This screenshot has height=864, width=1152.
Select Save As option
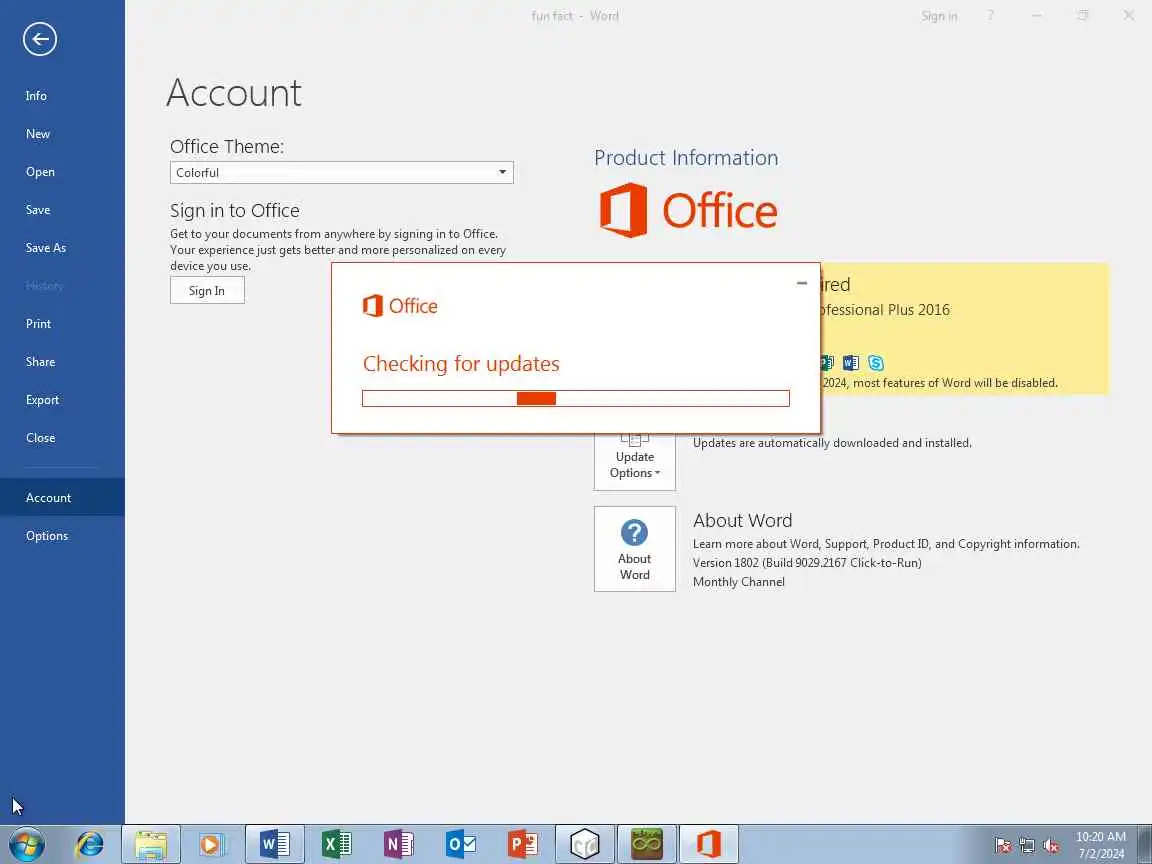pos(46,248)
